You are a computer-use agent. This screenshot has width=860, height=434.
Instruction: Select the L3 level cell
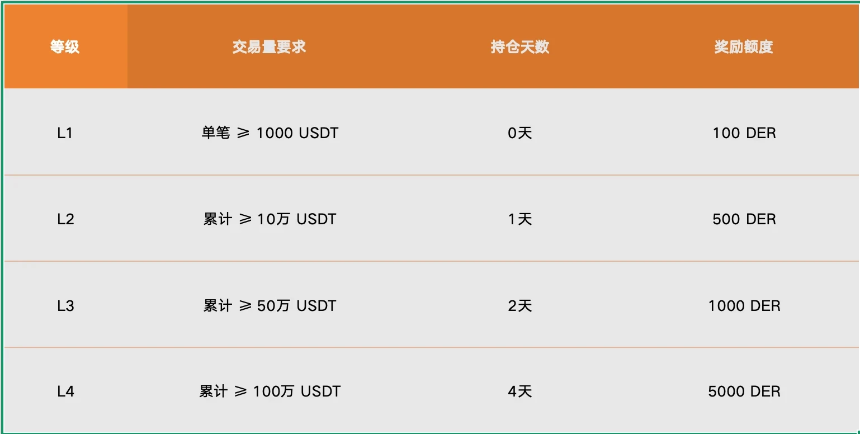pos(65,305)
